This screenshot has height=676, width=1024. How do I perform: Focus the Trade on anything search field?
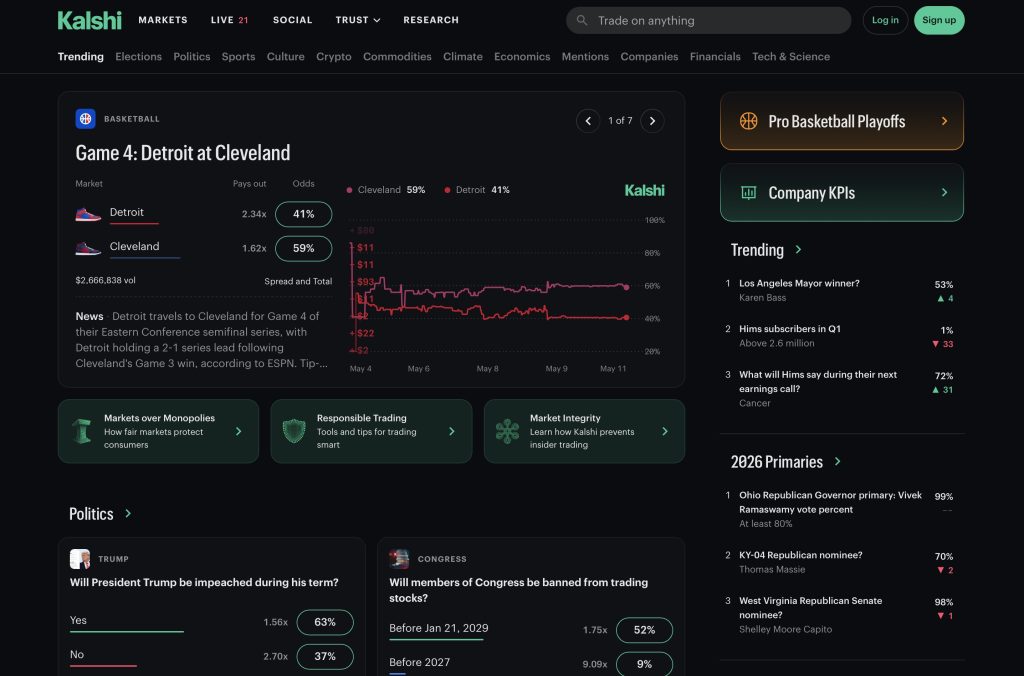[x=709, y=20]
